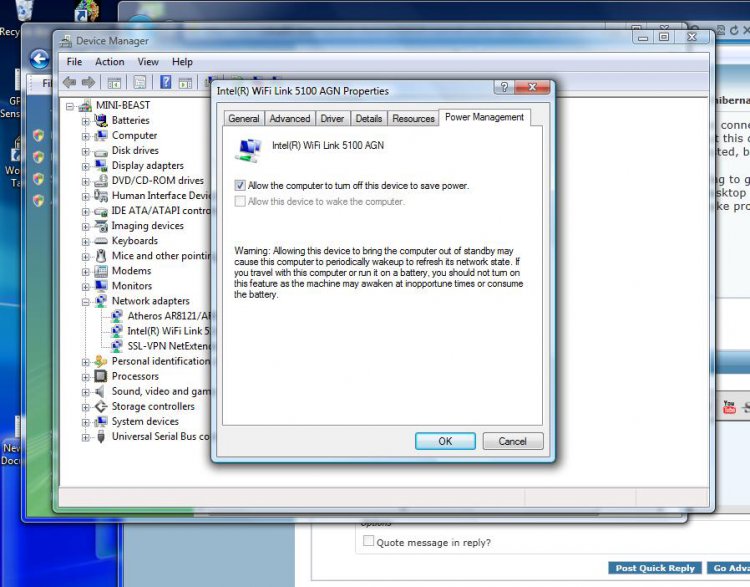Expand the Computer node
The image size is (750, 587).
click(86, 136)
